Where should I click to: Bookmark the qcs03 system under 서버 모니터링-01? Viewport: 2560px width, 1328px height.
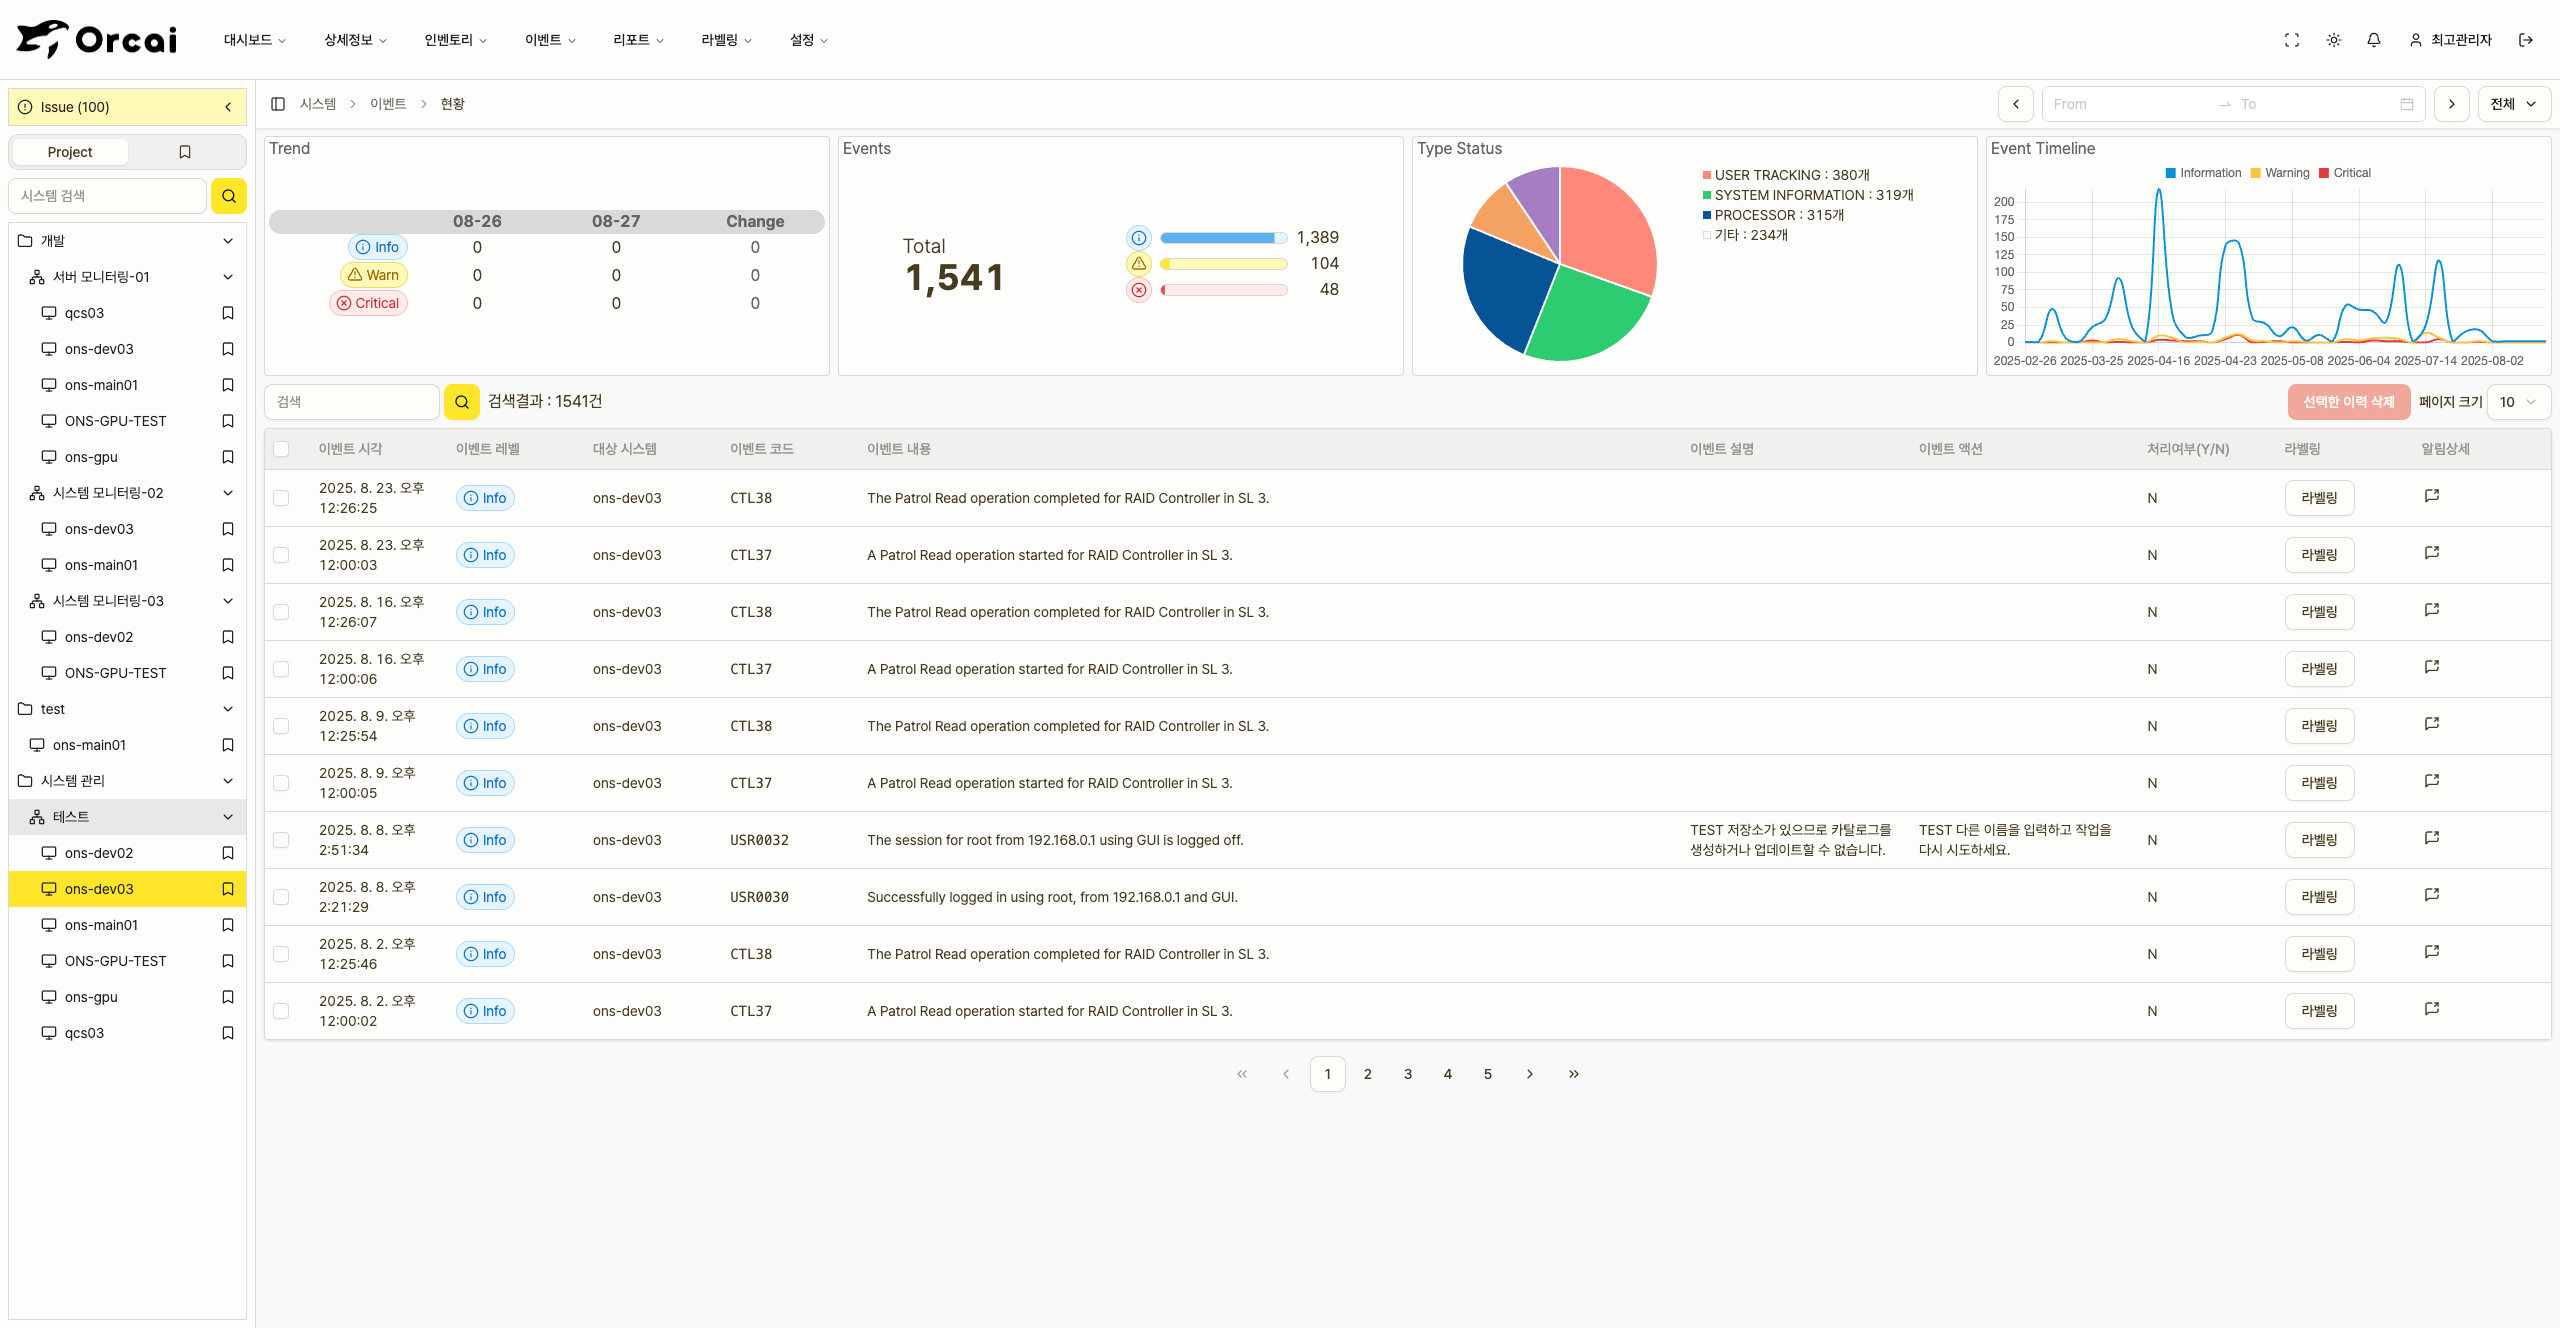click(x=228, y=313)
